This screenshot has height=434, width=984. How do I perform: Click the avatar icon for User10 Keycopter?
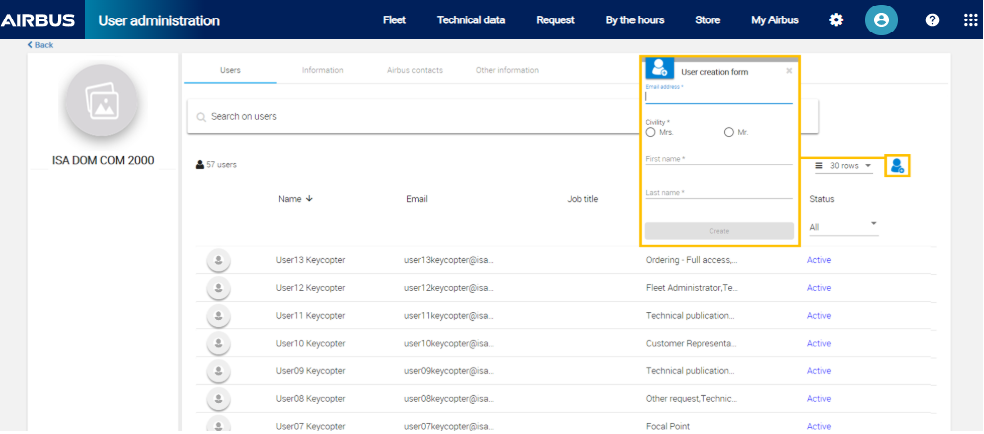[218, 343]
